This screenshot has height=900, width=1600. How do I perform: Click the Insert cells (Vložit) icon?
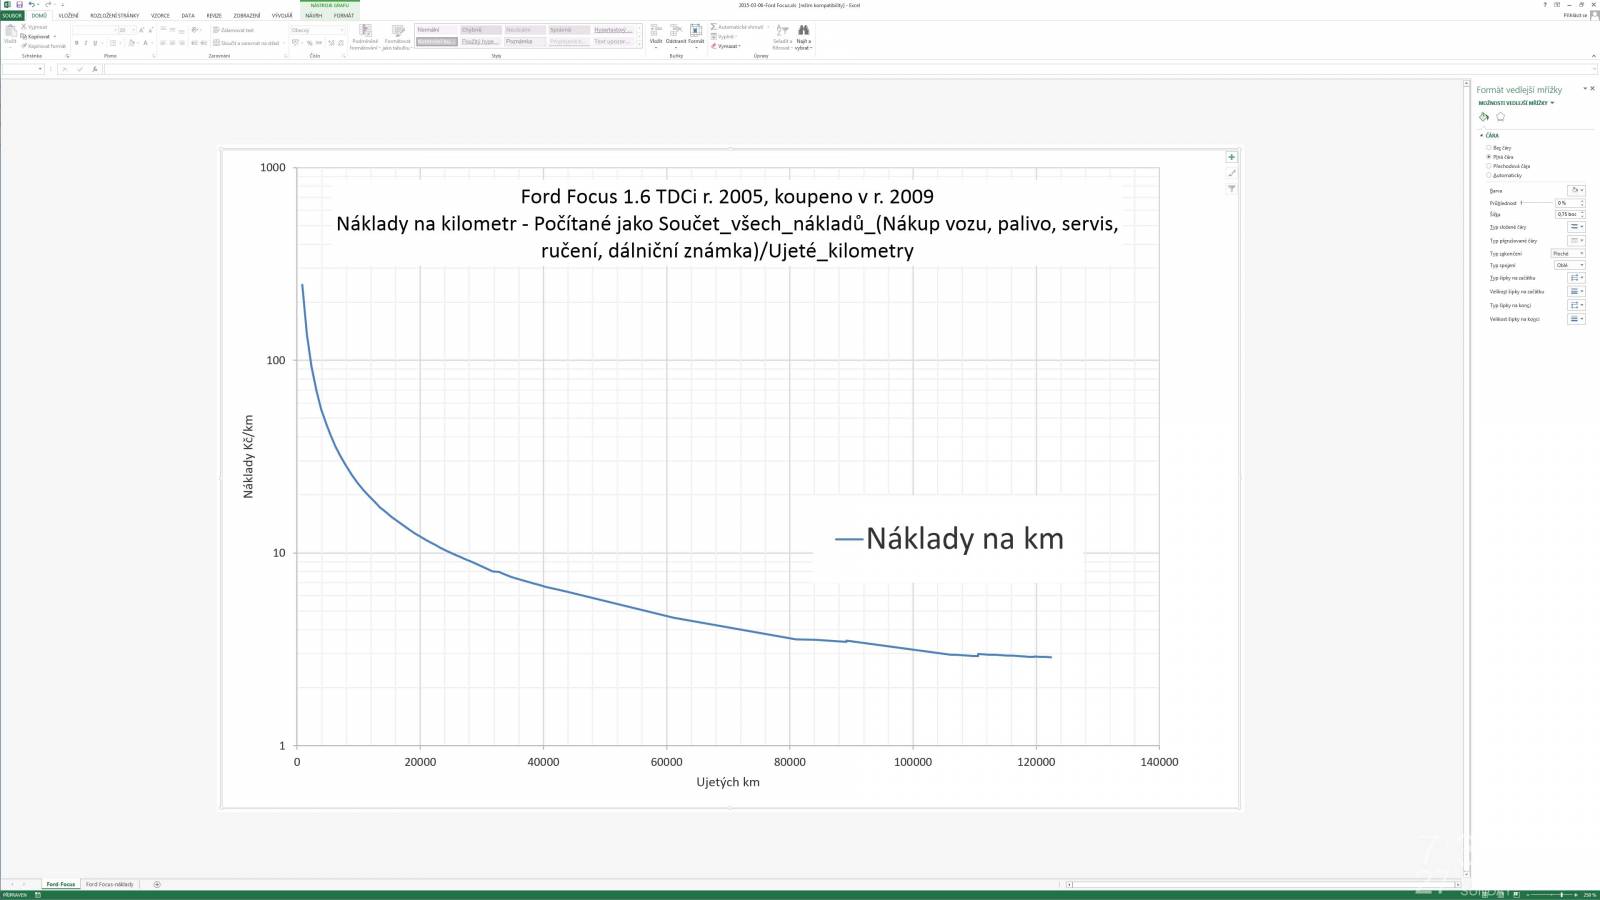pyautogui.click(x=656, y=31)
